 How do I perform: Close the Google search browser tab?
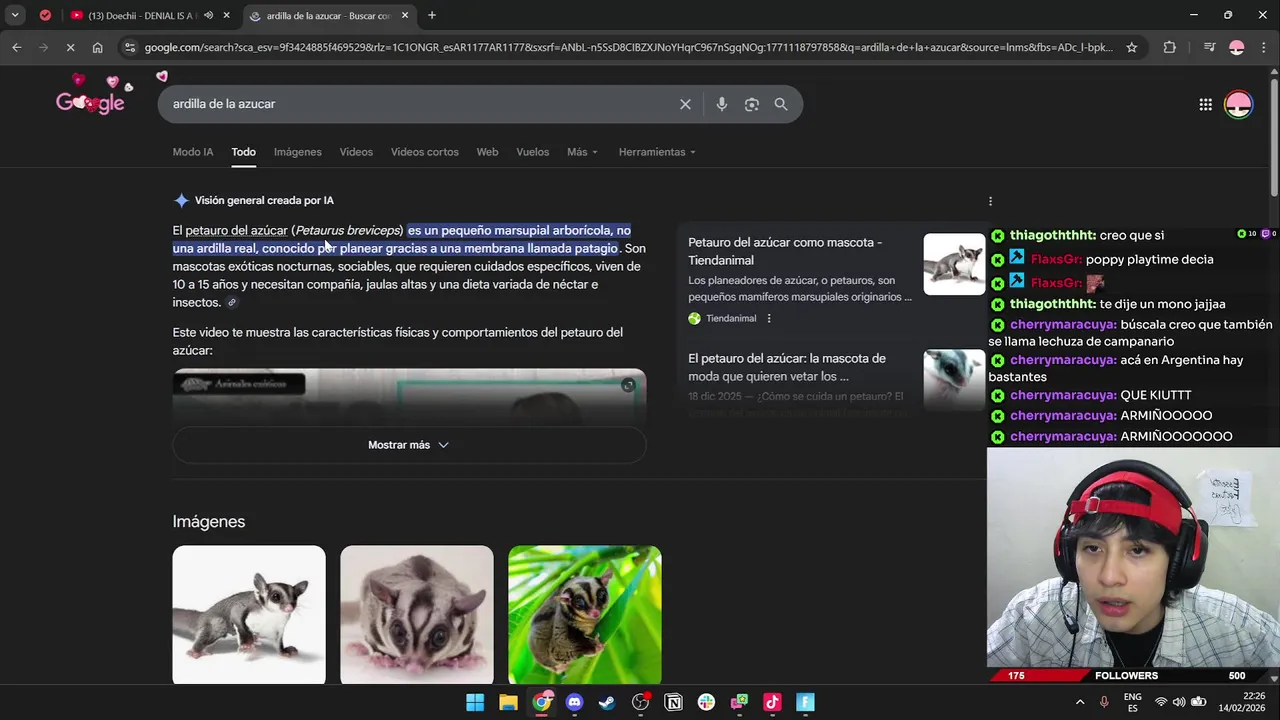pyautogui.click(x=405, y=15)
